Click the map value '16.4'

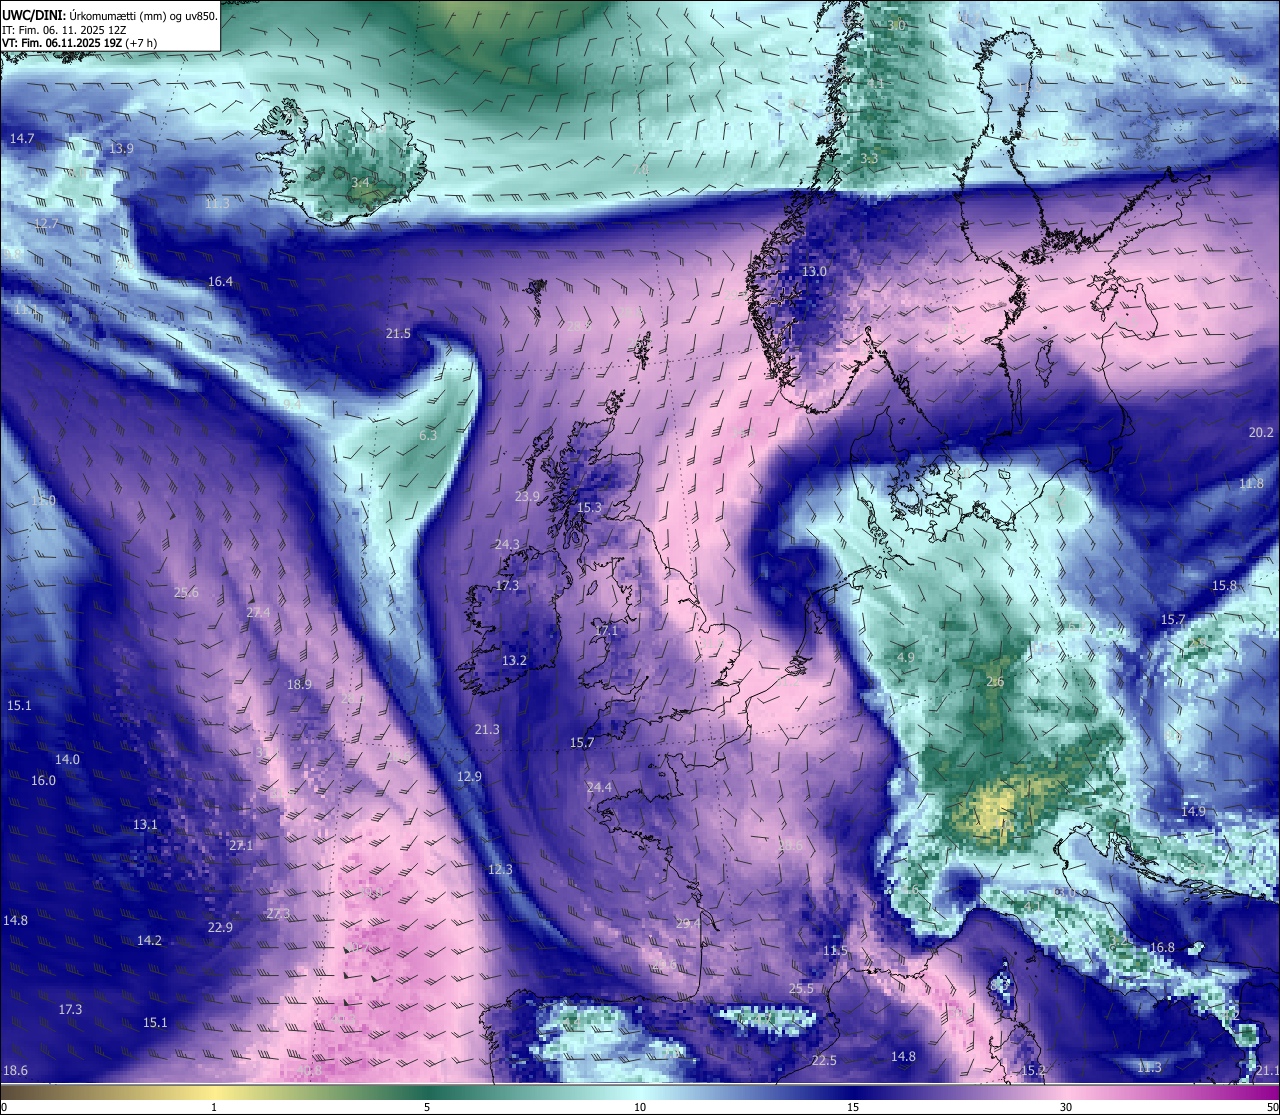tap(220, 282)
